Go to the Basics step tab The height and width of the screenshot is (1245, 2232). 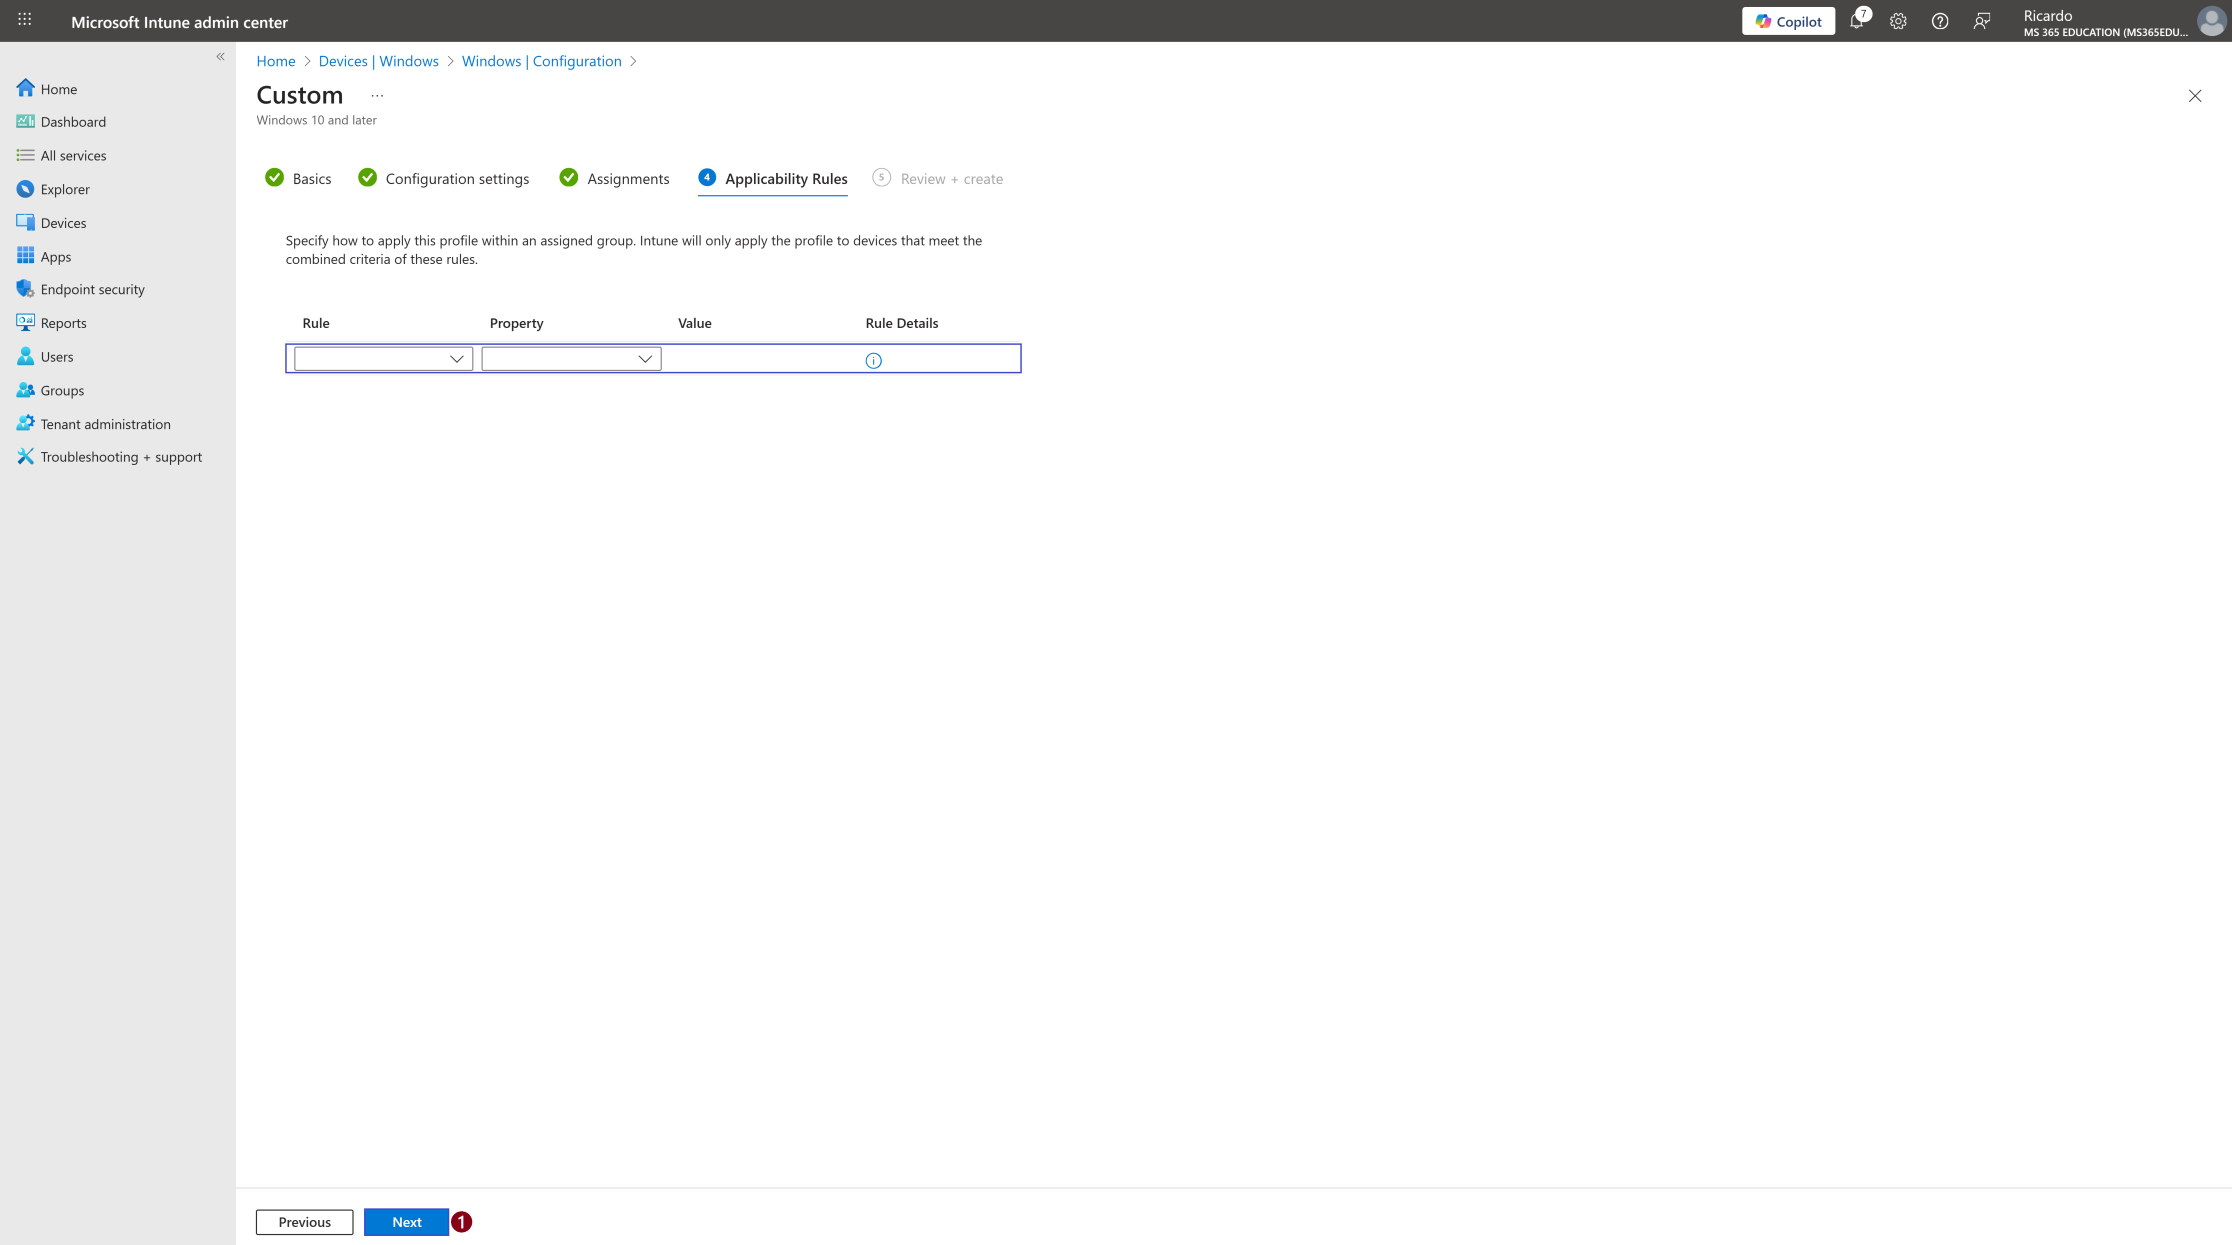click(298, 178)
